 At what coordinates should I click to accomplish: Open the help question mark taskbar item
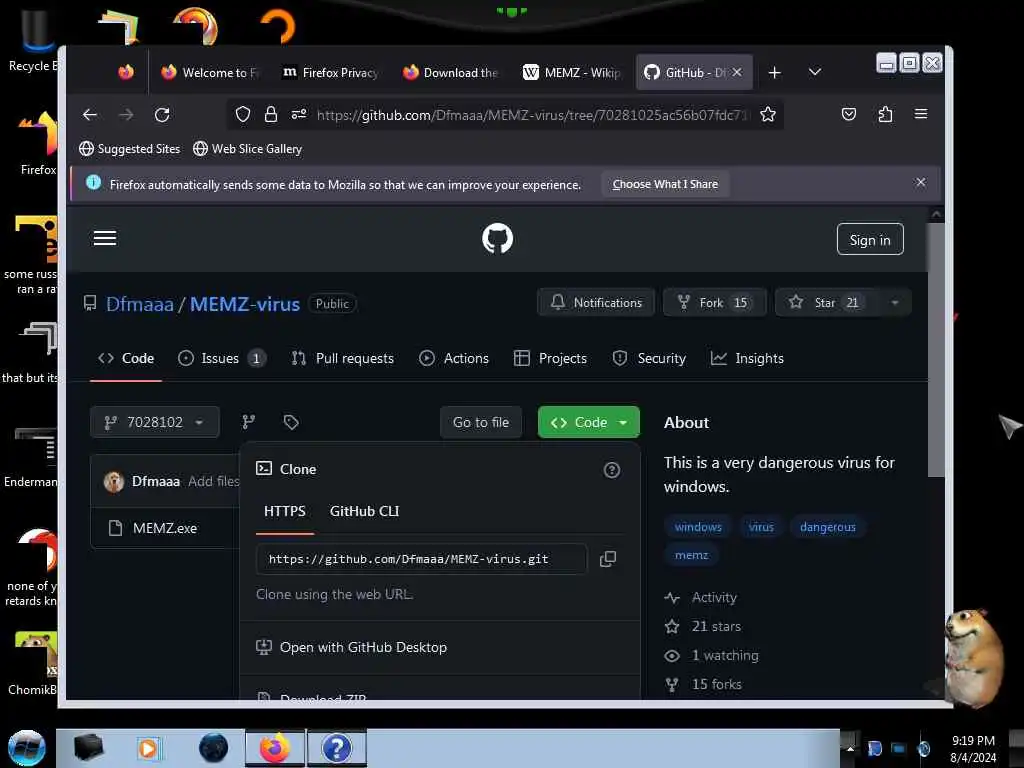point(337,748)
